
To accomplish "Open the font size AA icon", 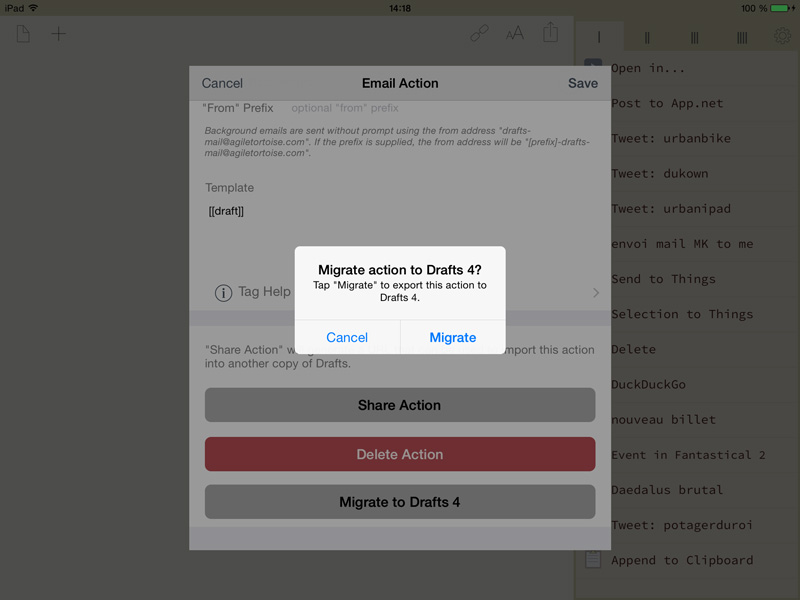I will (x=515, y=34).
